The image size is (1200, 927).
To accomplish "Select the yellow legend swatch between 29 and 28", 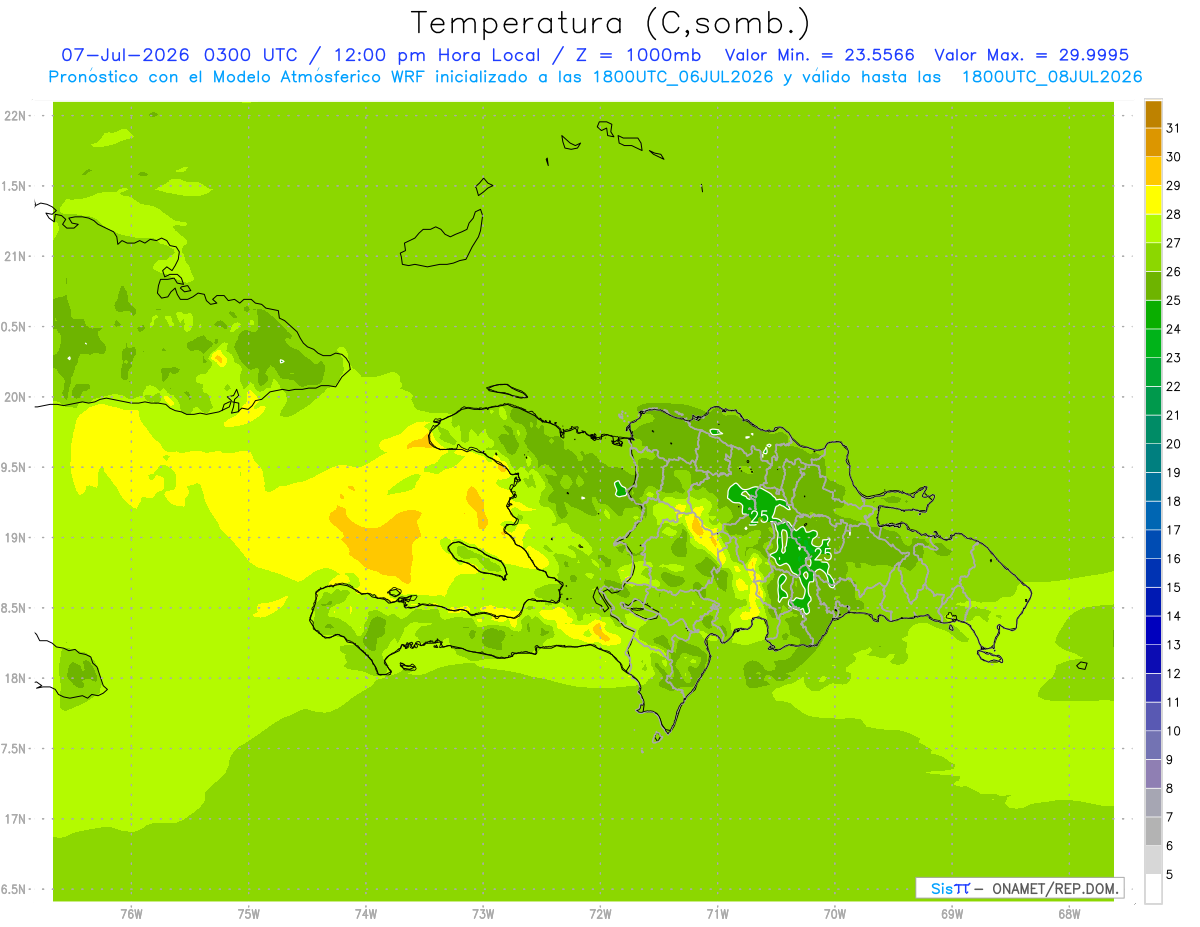I will [x=1153, y=200].
